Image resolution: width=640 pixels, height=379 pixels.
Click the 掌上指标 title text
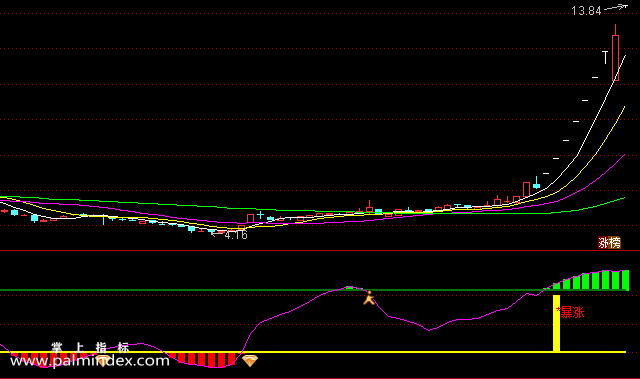click(90, 348)
